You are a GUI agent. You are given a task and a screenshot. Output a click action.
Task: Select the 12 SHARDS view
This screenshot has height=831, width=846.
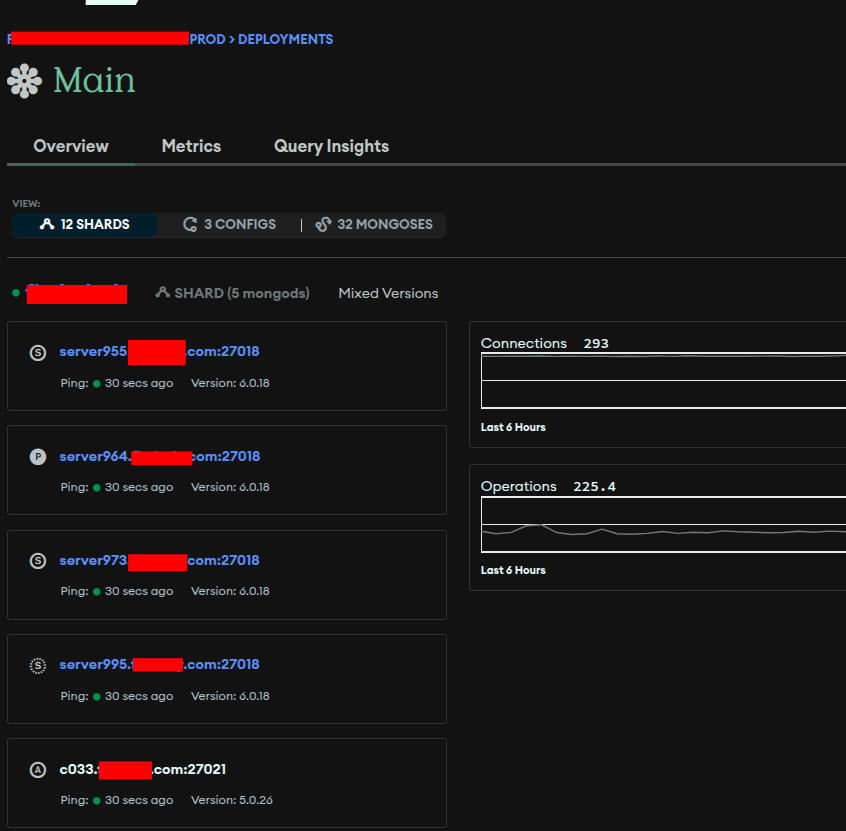point(85,224)
